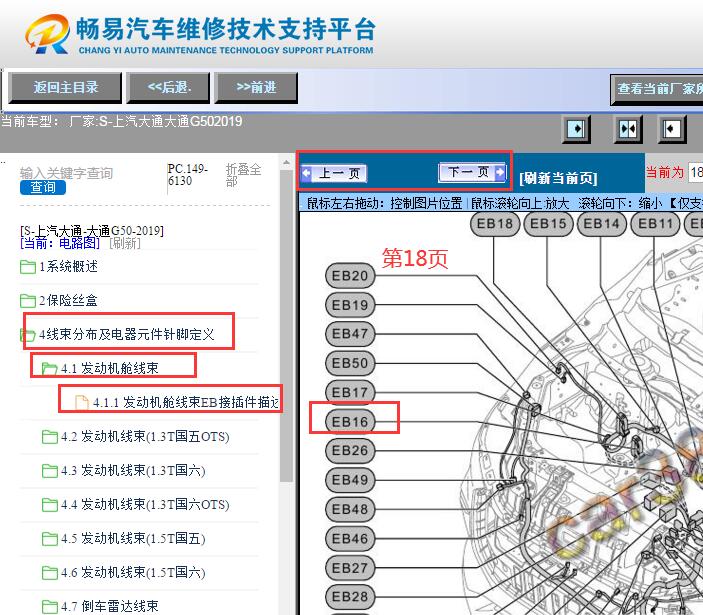
Task: Click the left-panel layout icon with right arrow
Action: (576, 129)
